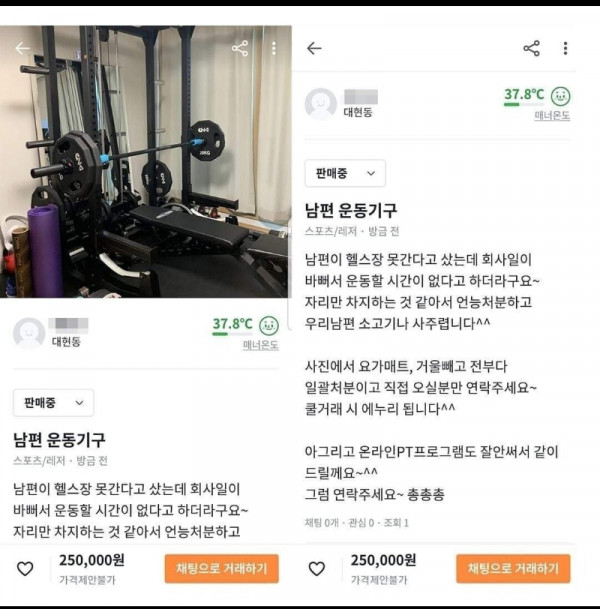Viewport: 600px width, 609px height.
Task: Tap the share icon over the product photo
Action: coord(240,48)
